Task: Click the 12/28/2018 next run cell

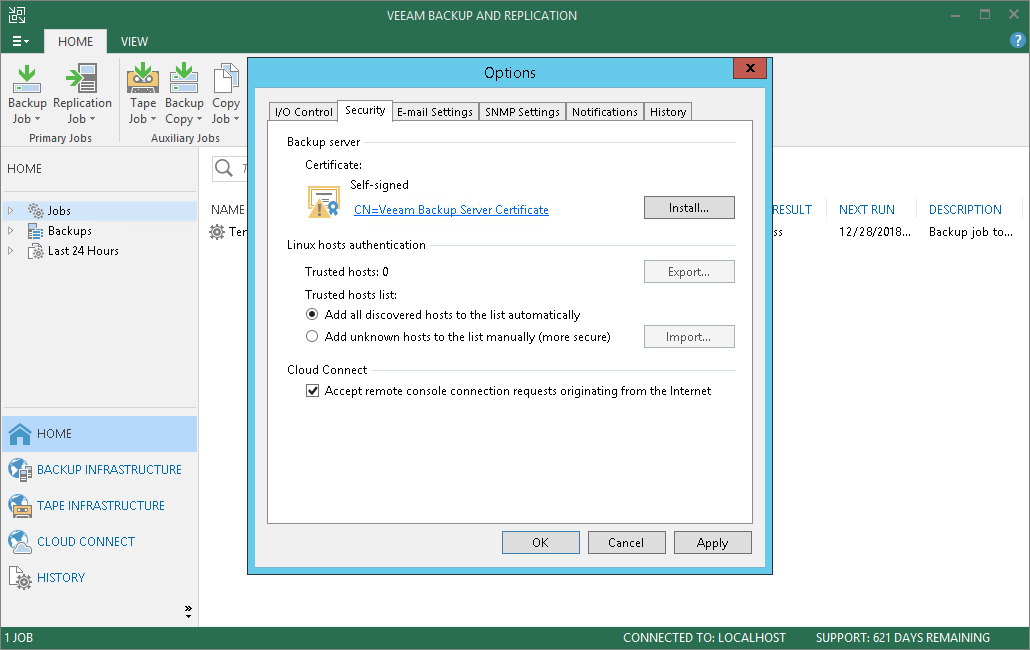Action: click(x=874, y=232)
